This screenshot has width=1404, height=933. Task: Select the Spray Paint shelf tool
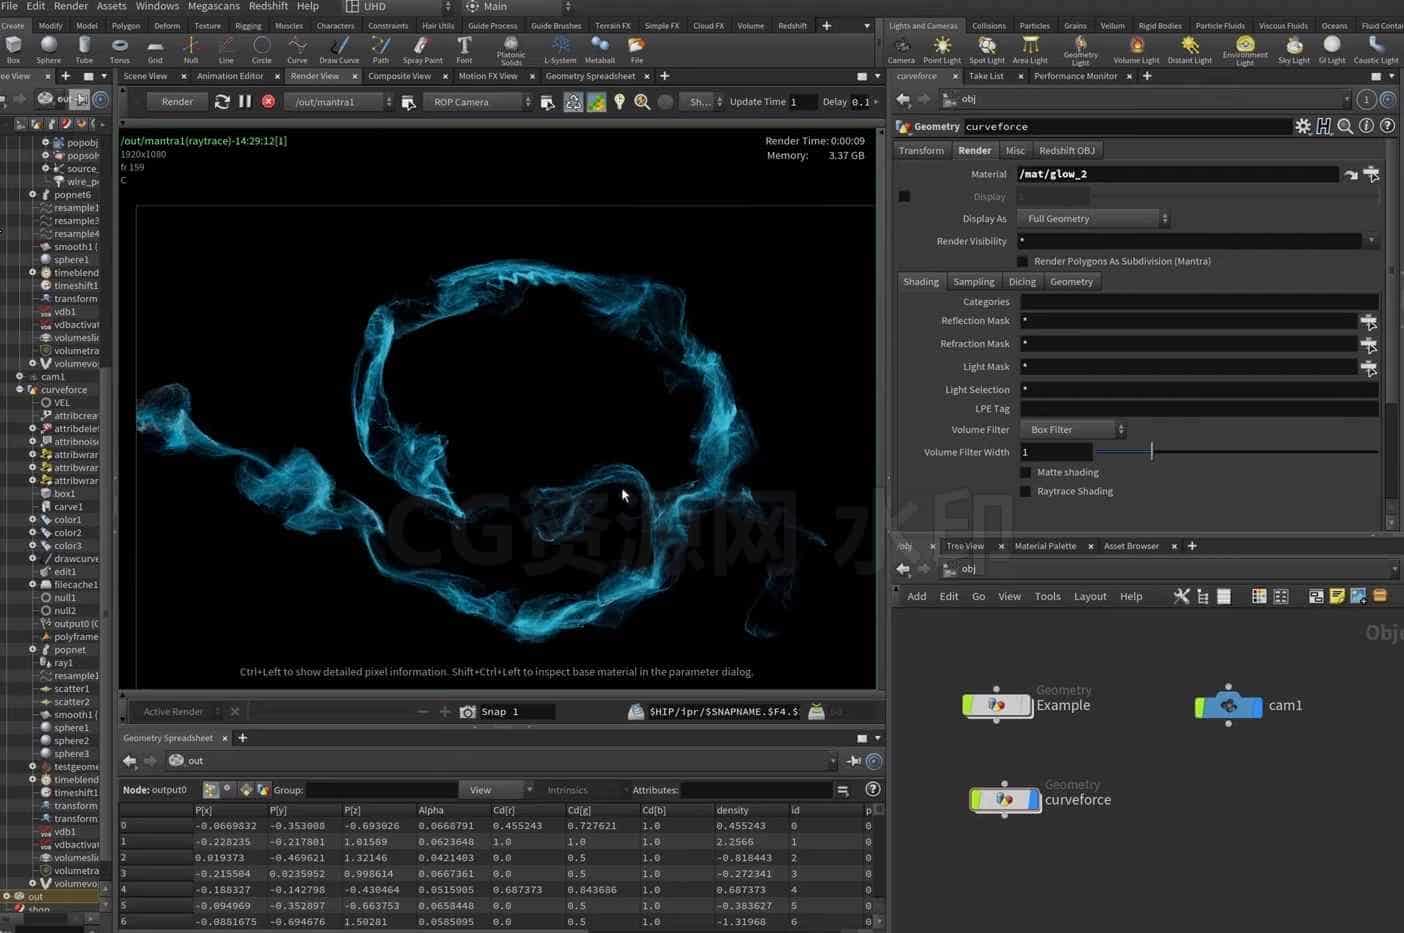point(422,50)
